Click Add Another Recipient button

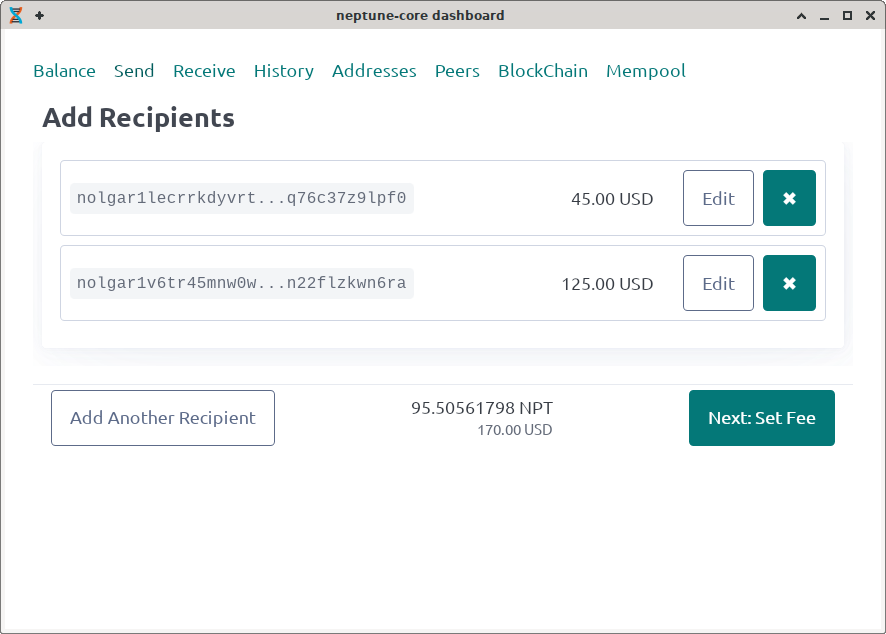(x=163, y=418)
